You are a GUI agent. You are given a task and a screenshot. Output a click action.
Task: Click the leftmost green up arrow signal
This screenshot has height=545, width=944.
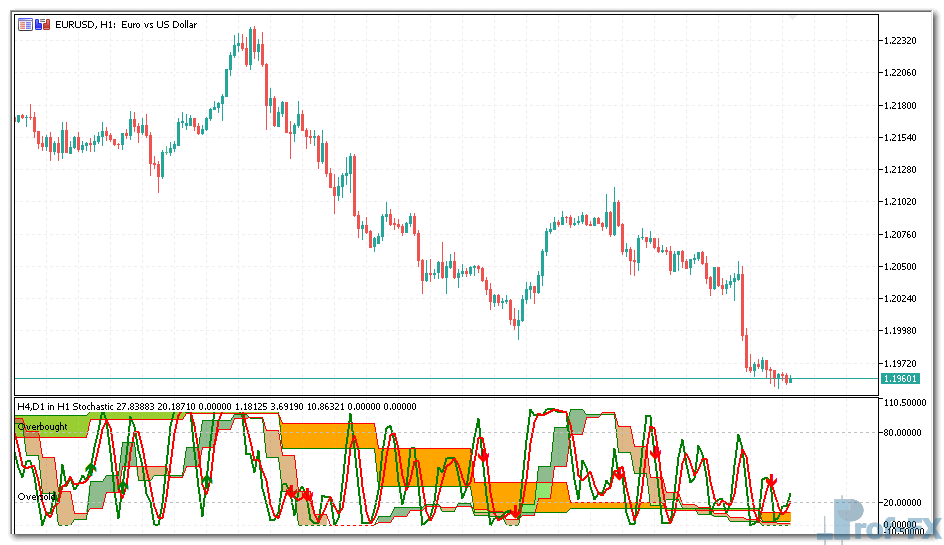click(90, 467)
